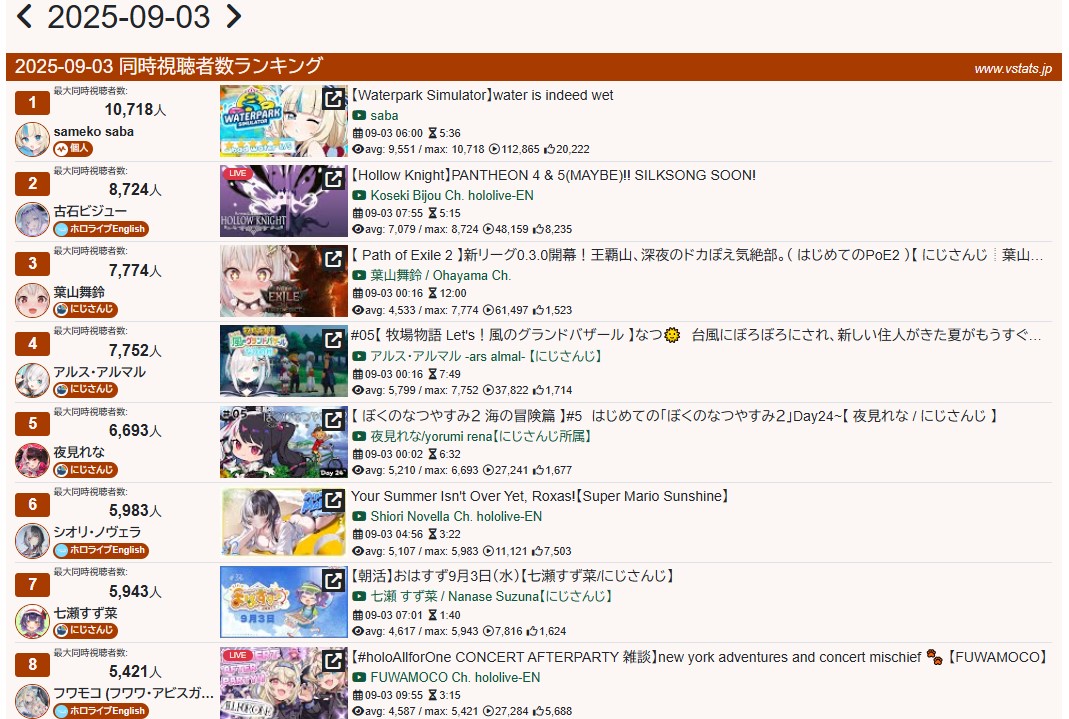
Task: Click the saba channel link
Action: pos(385,116)
